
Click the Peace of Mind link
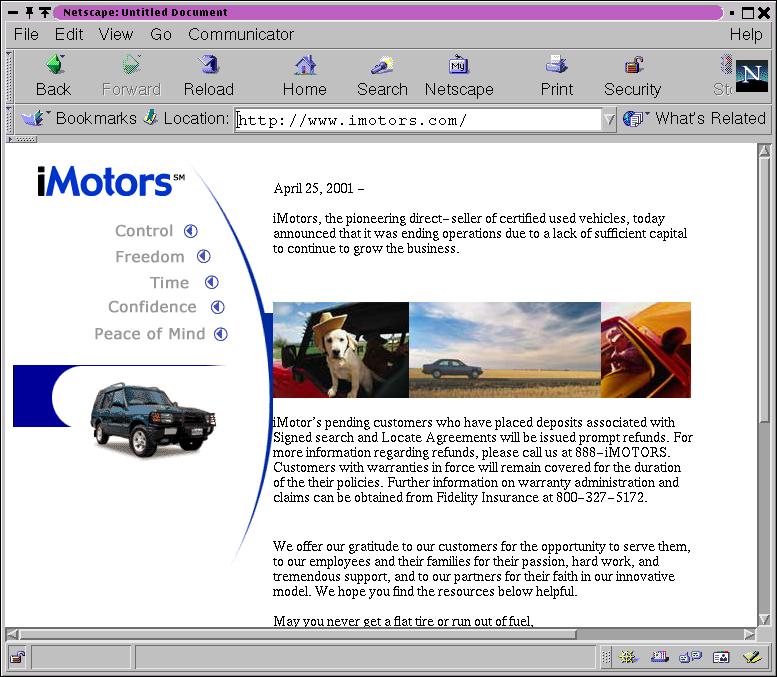point(150,334)
